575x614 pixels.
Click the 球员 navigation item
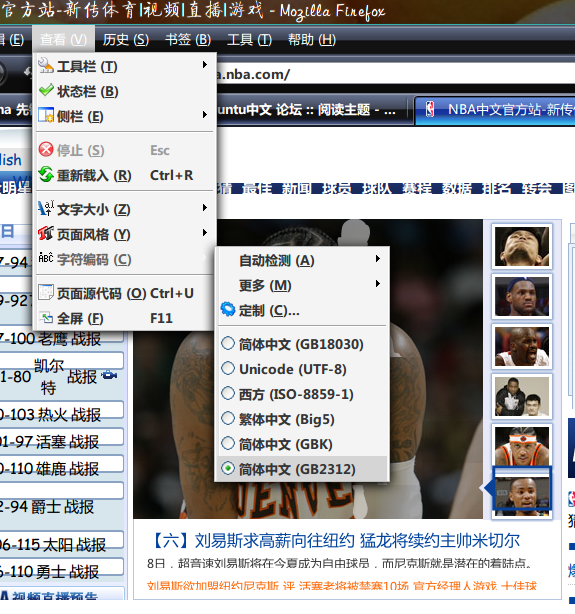point(337,189)
